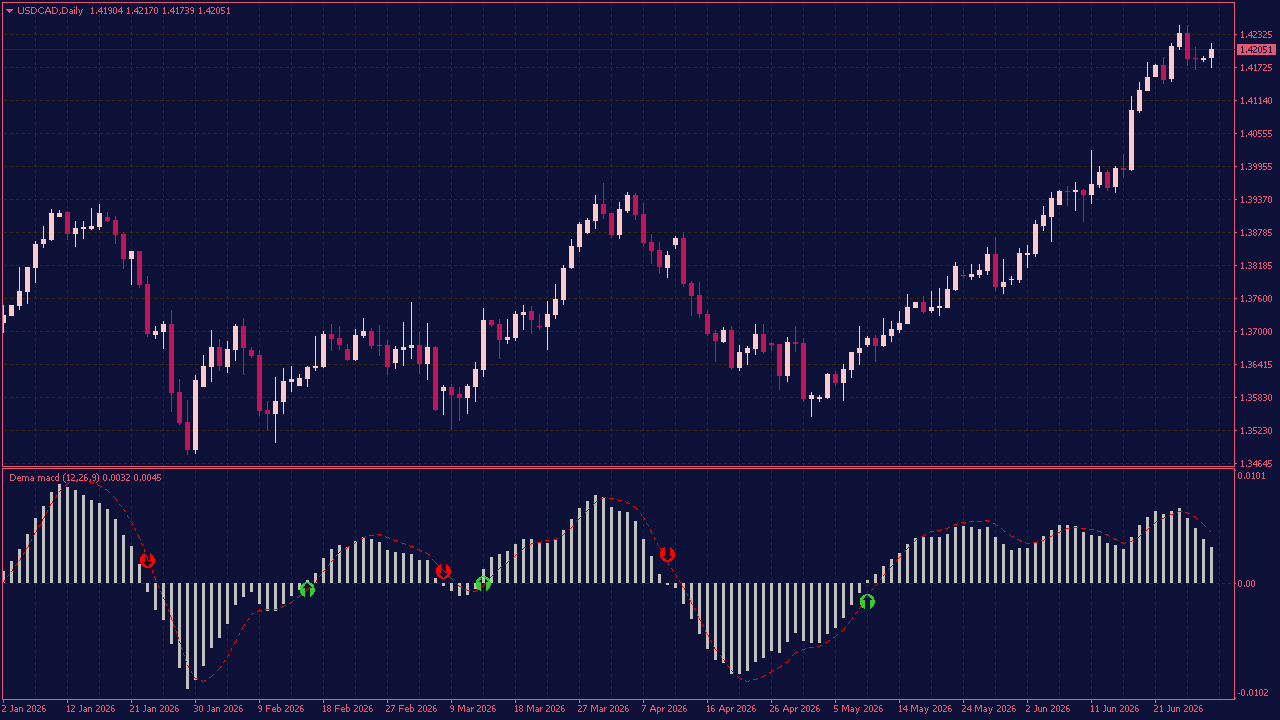Click the 11 Jun 2026 date label
Image resolution: width=1280 pixels, height=720 pixels.
click(x=1114, y=709)
